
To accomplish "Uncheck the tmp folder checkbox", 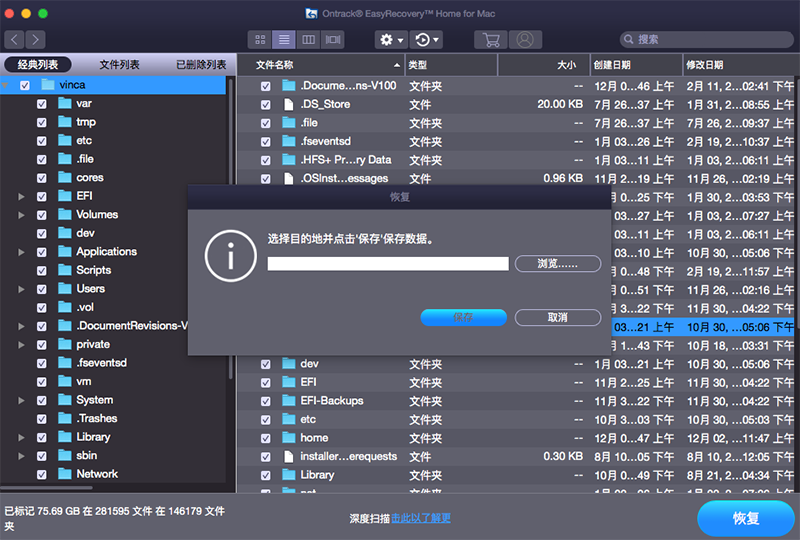I will click(x=42, y=122).
